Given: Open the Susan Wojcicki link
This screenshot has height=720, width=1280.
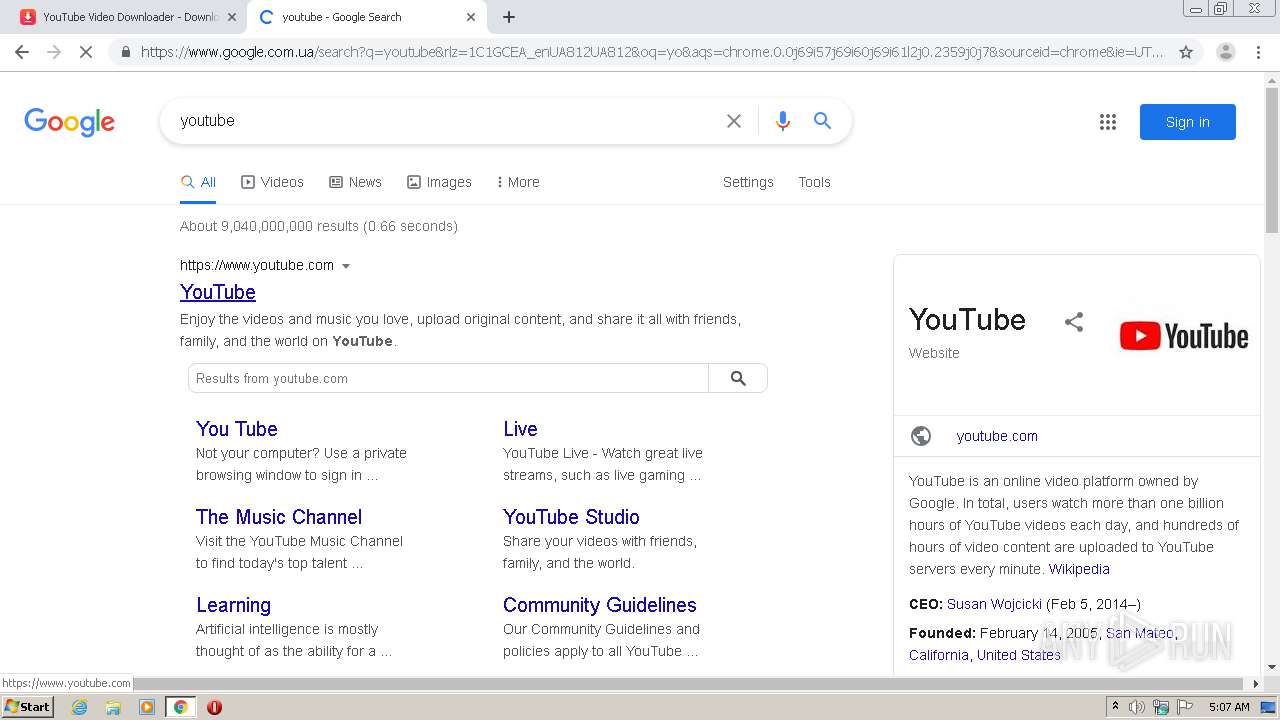Looking at the screenshot, I should click(x=994, y=604).
